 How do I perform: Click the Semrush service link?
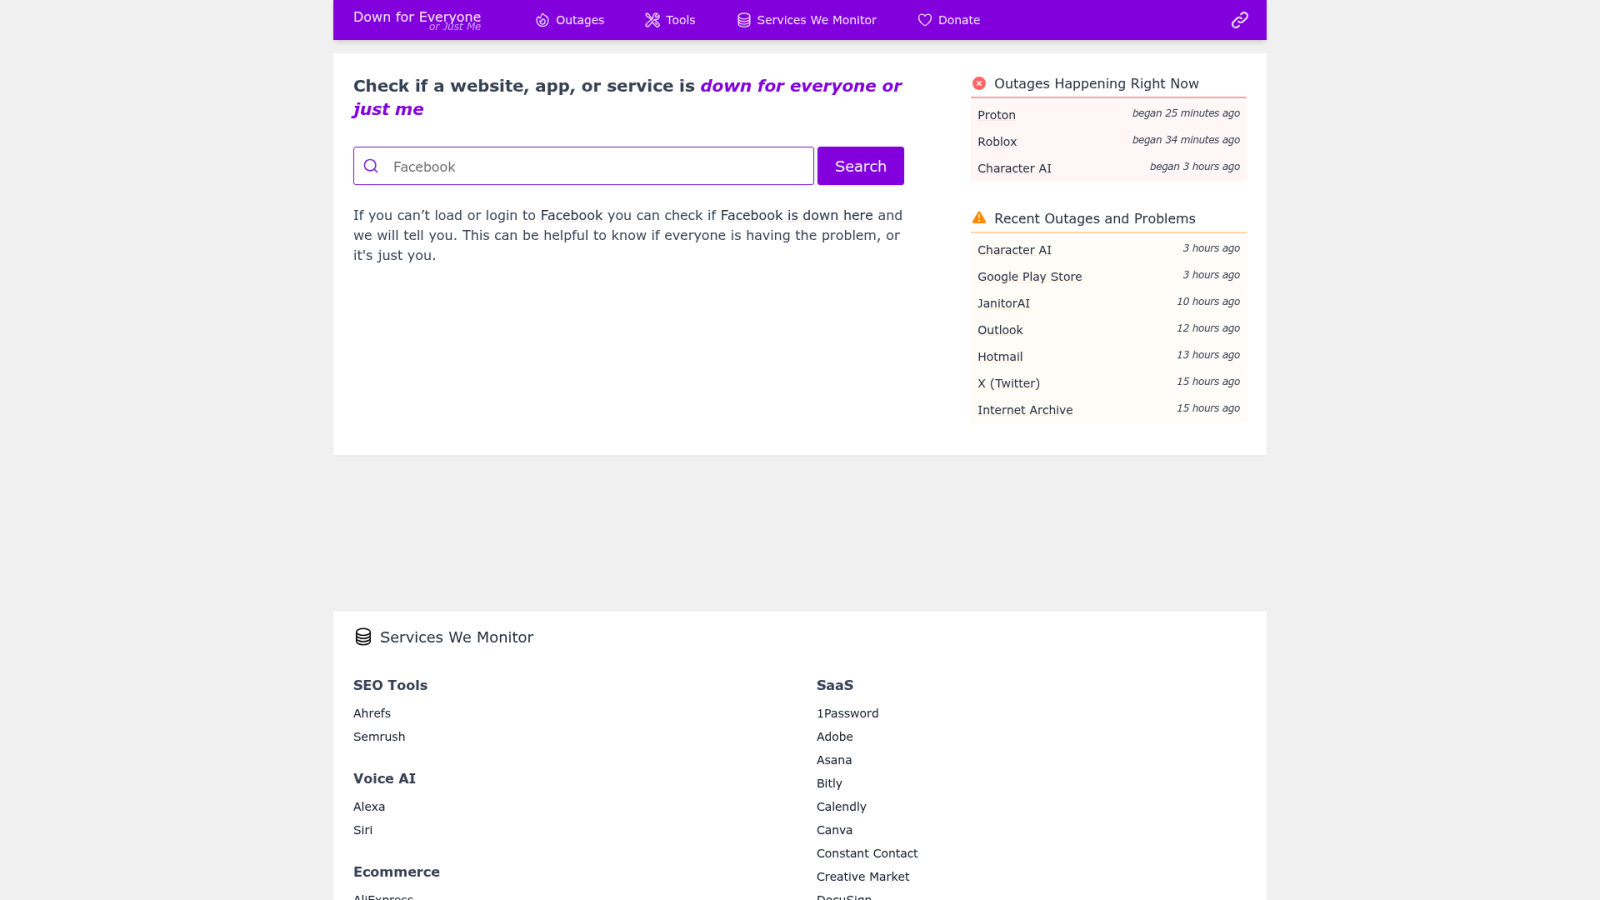point(379,737)
